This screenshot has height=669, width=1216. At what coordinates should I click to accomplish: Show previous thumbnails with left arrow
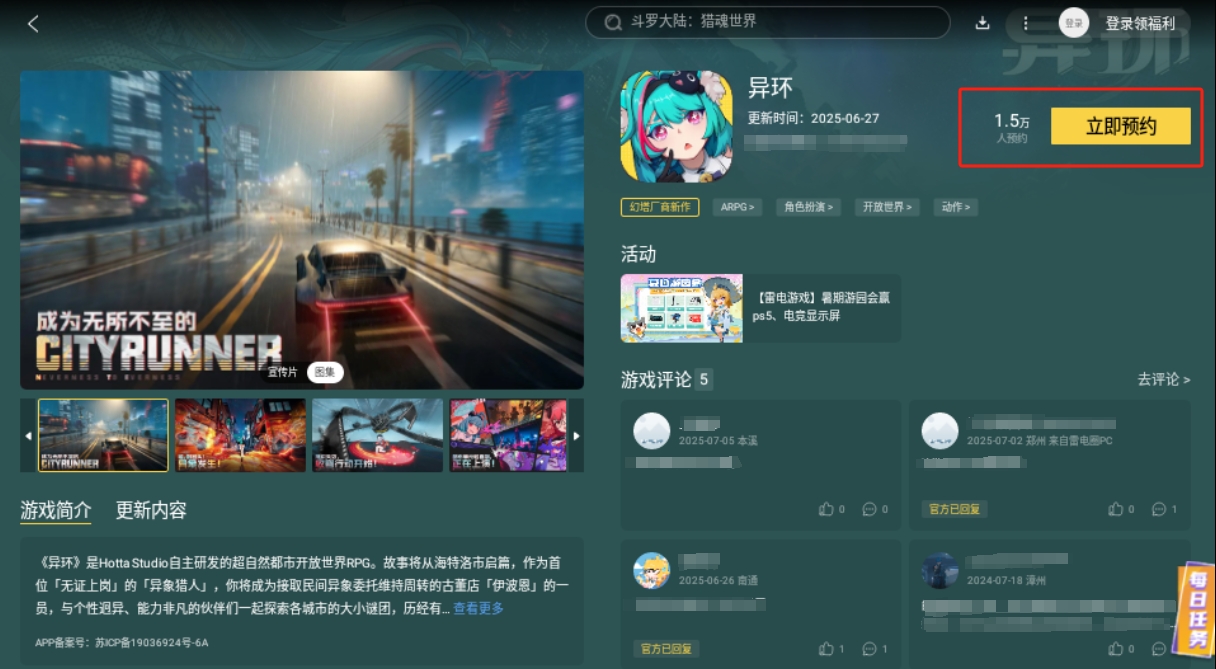[28, 436]
